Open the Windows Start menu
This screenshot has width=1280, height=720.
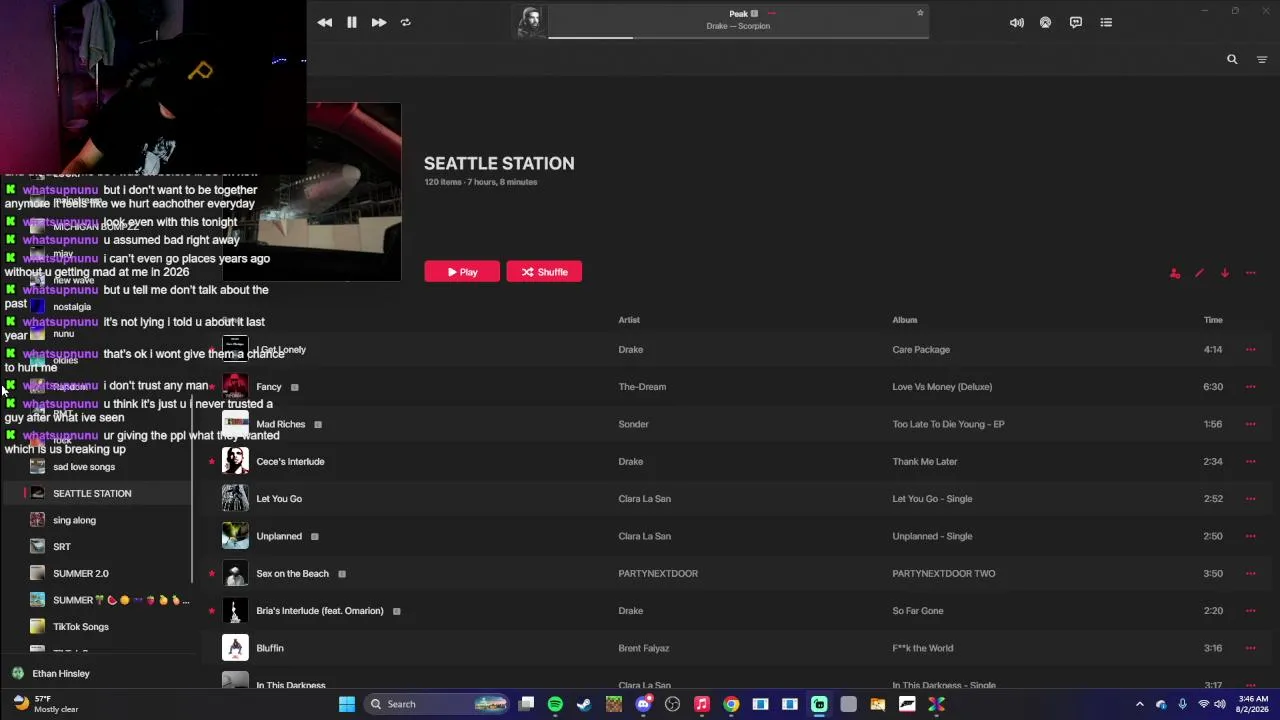[x=347, y=704]
